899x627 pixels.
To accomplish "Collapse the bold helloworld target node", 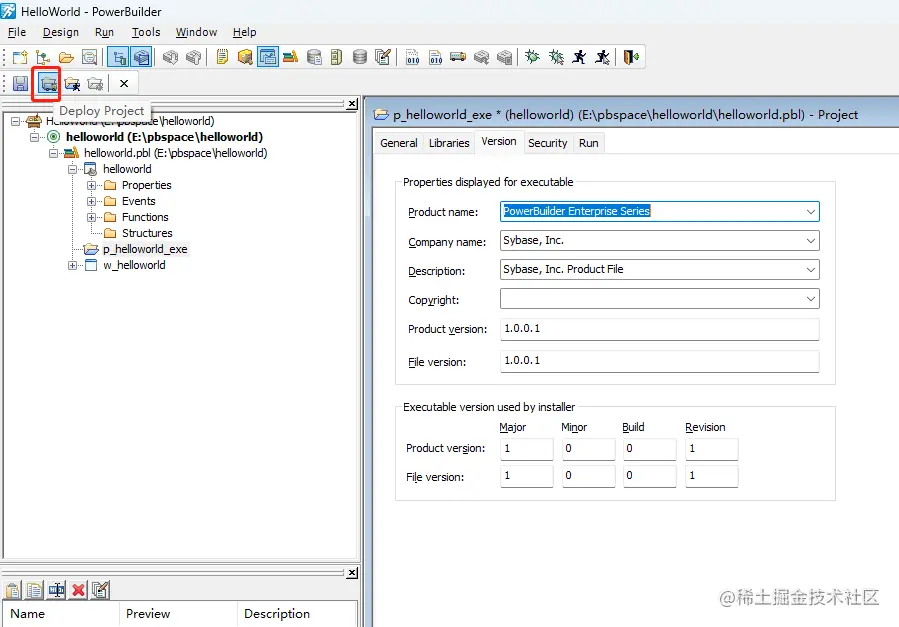I will [34, 137].
